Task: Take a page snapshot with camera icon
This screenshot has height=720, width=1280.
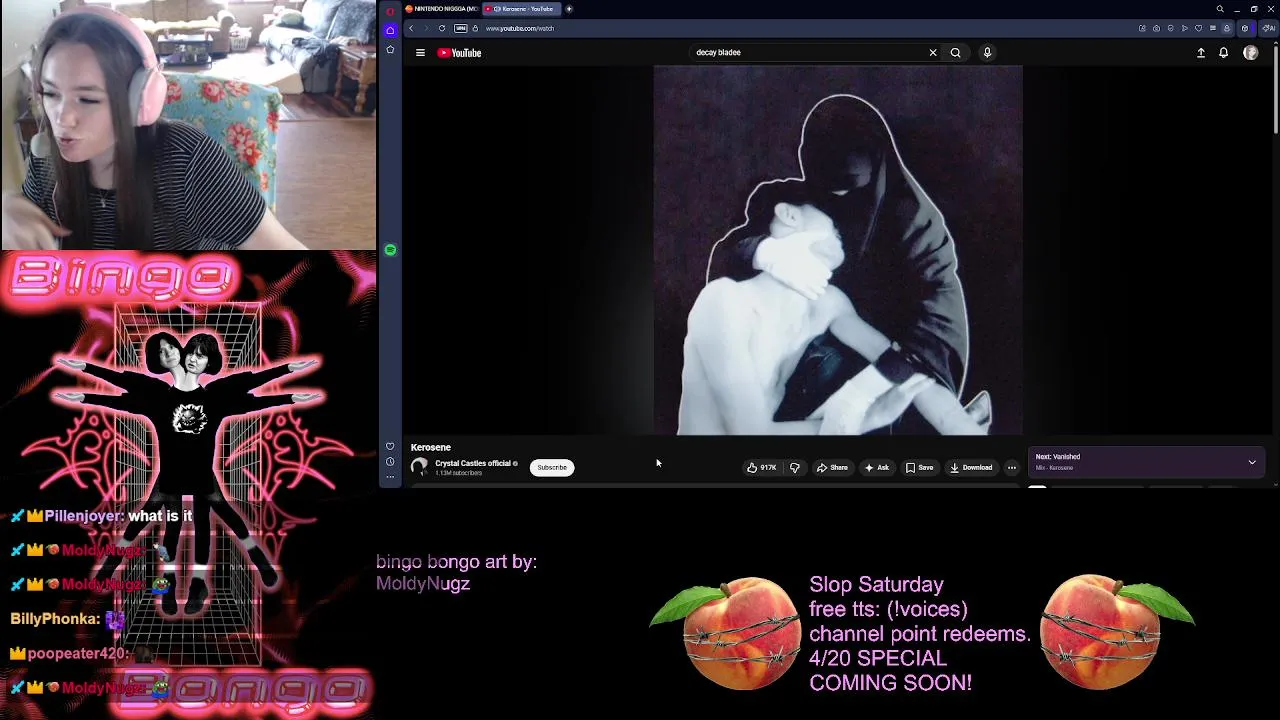Action: (x=1156, y=28)
